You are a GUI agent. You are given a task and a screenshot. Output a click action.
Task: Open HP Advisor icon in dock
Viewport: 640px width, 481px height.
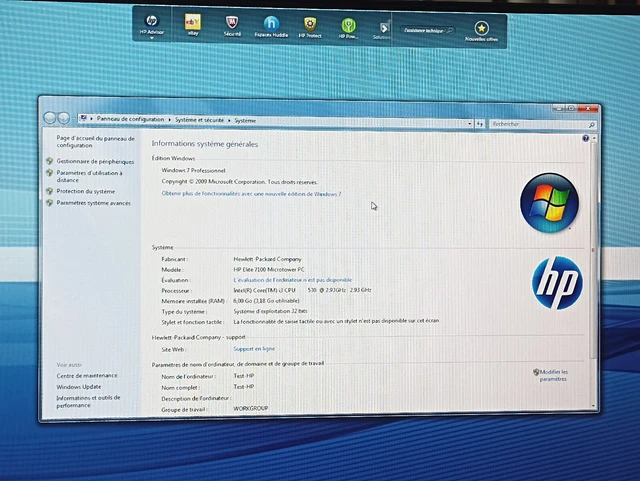click(x=151, y=24)
